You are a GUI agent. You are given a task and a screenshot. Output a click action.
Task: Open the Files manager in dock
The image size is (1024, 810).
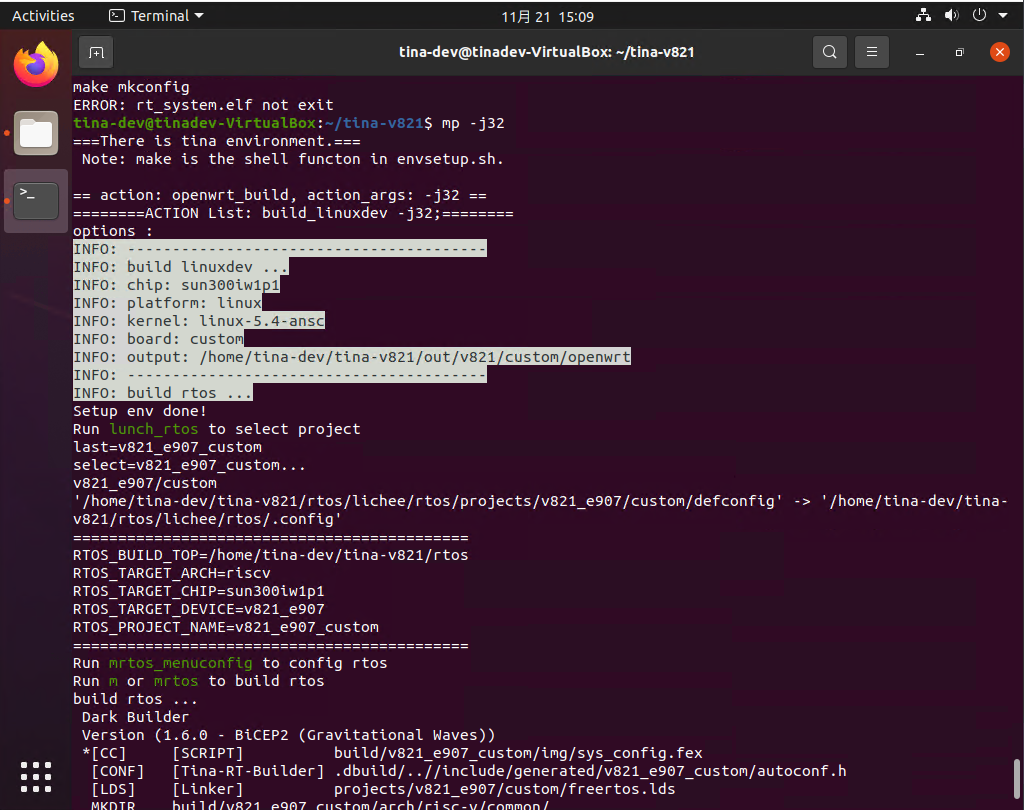[x=36, y=133]
